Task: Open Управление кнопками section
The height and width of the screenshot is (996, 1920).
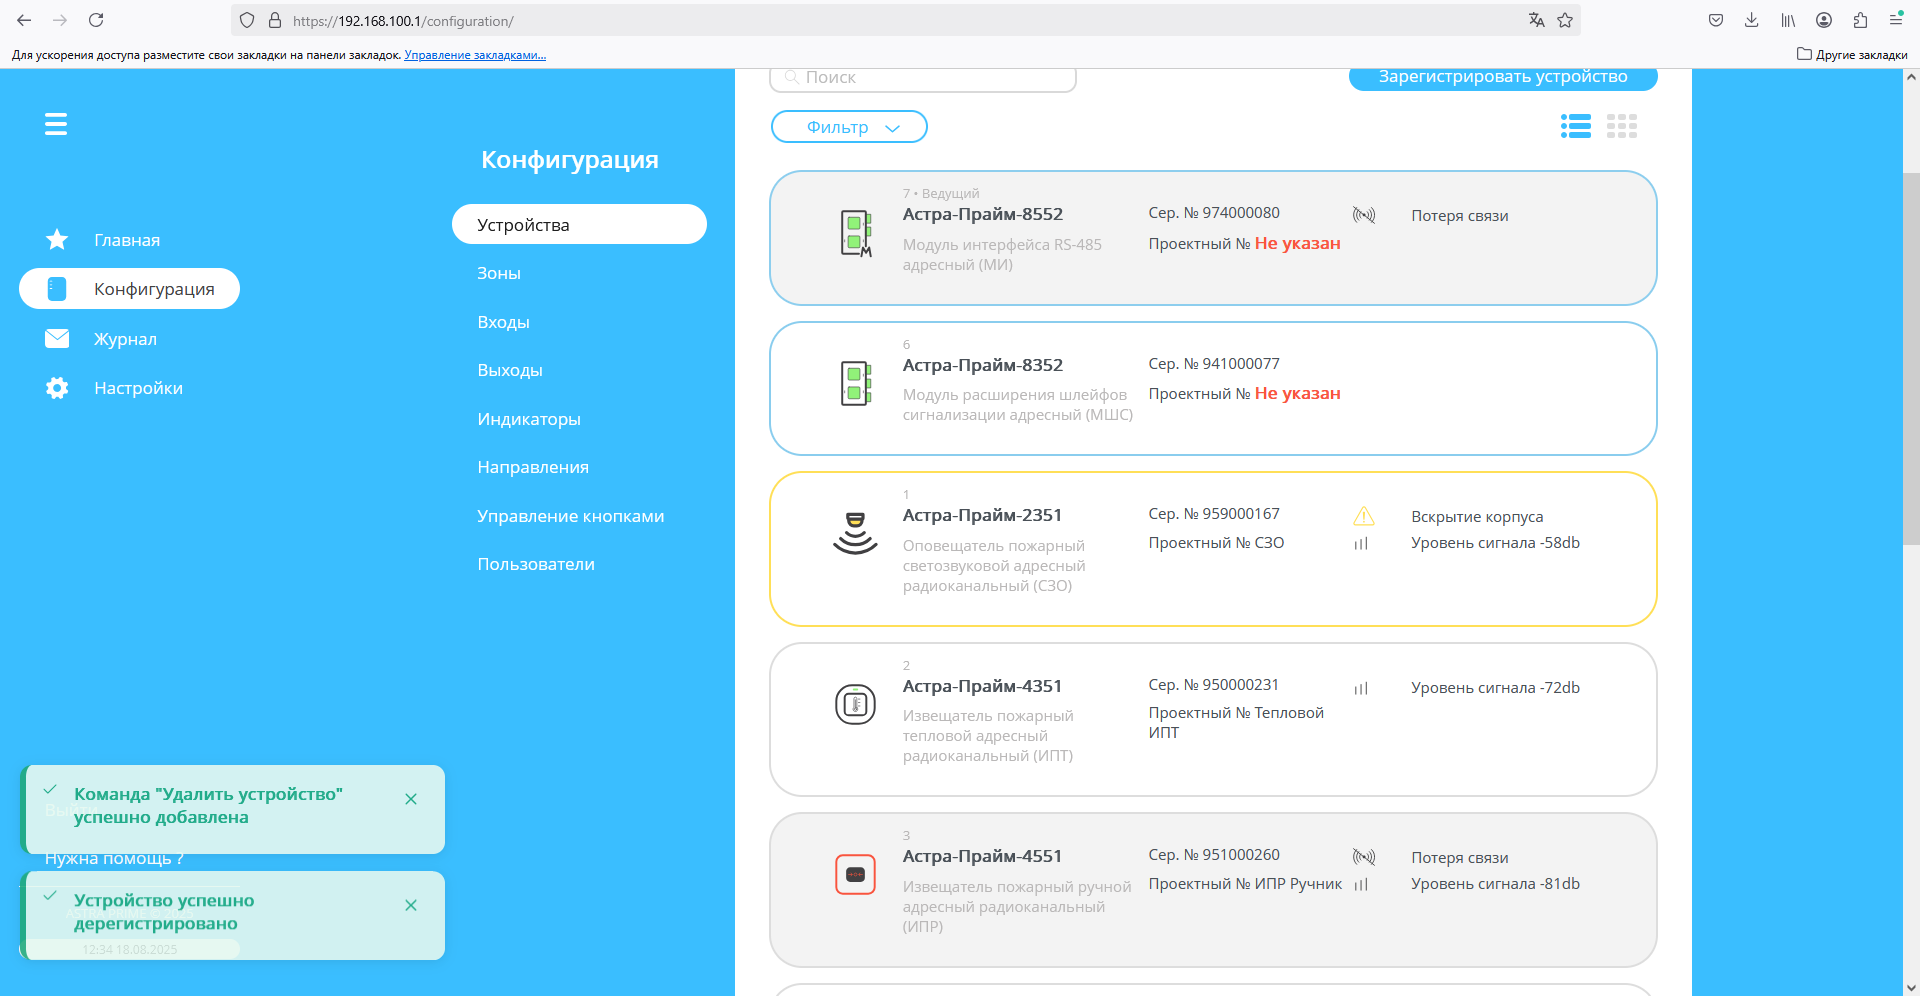Action: coord(571,516)
